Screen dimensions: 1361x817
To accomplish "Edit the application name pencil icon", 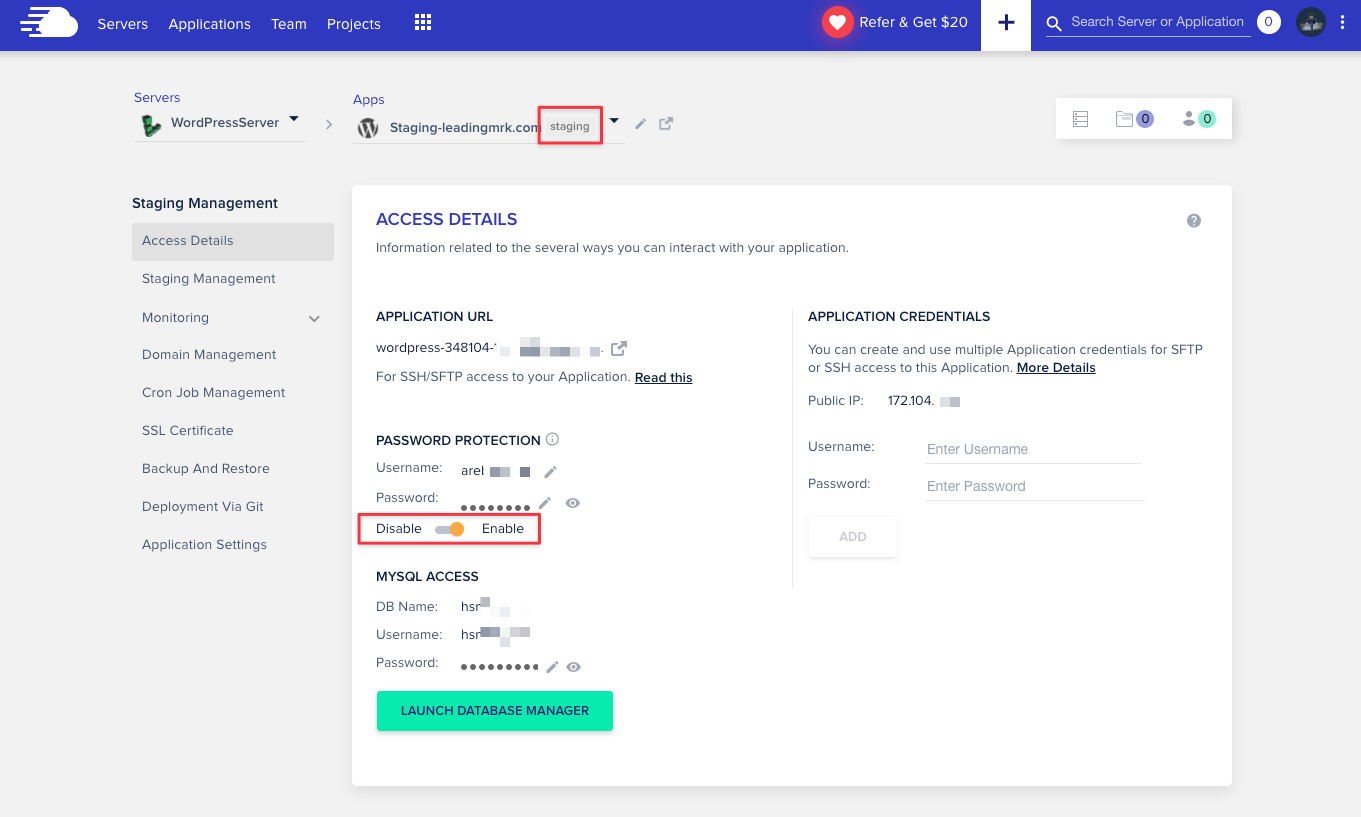I will (641, 124).
